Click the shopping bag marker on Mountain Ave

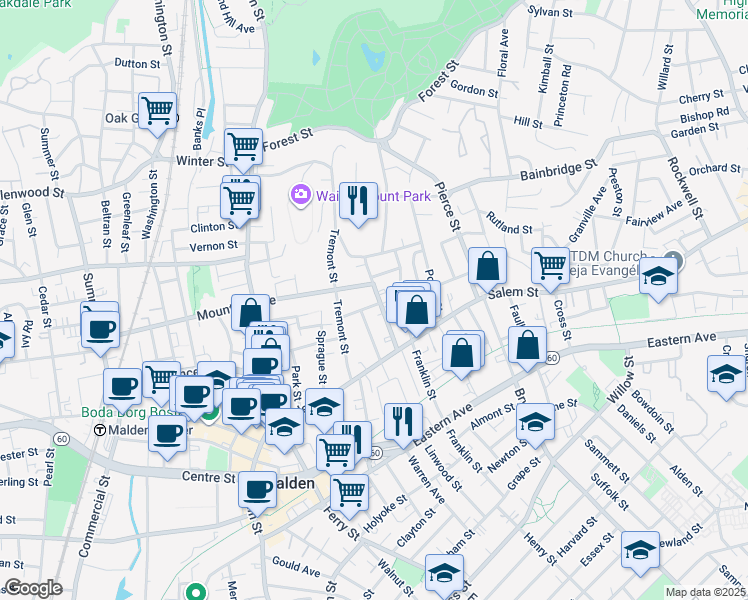(250, 313)
